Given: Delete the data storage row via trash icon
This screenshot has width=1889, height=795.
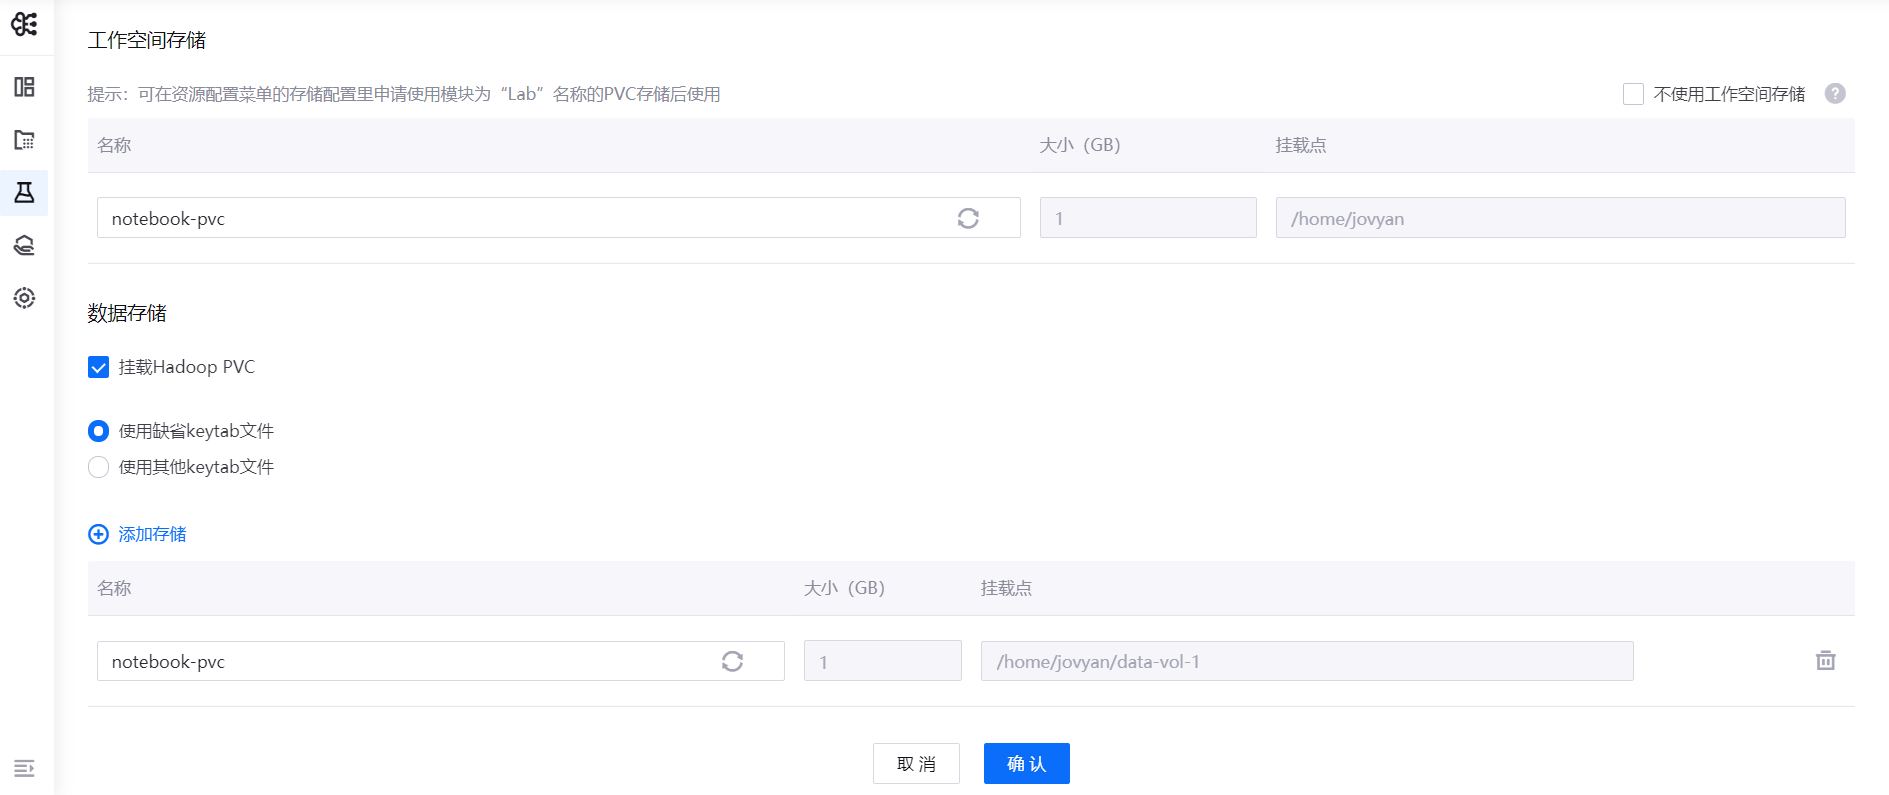Looking at the screenshot, I should [1825, 661].
